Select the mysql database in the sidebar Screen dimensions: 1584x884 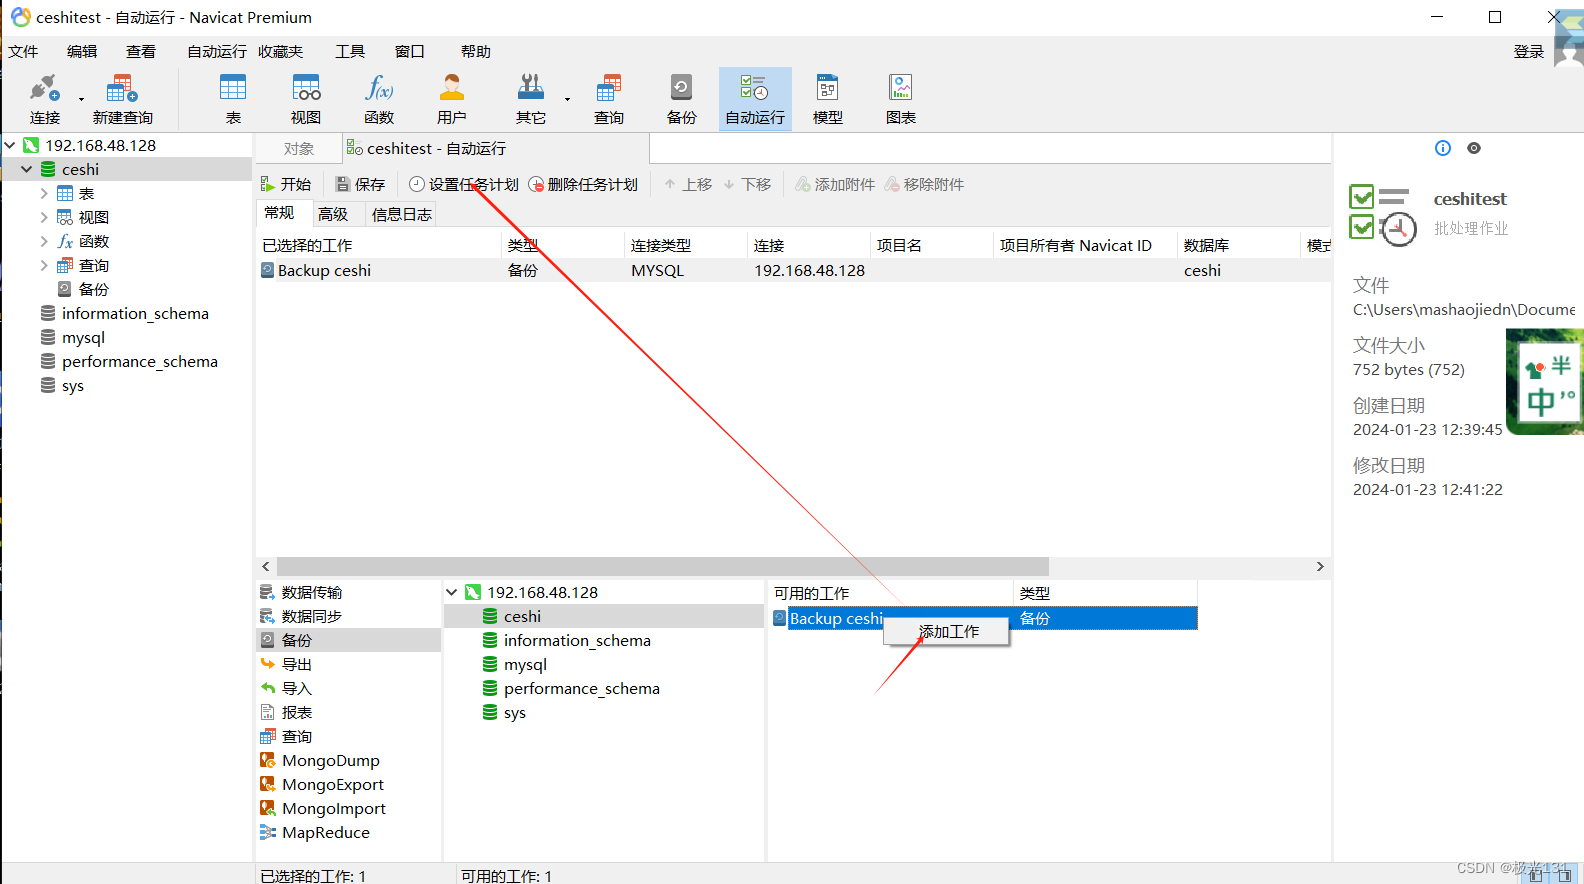tap(83, 337)
